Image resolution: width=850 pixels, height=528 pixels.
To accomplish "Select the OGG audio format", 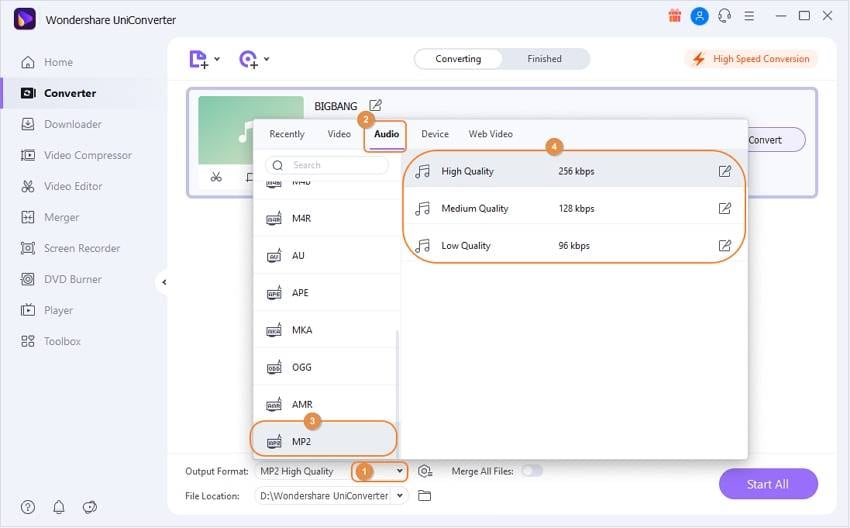I will (x=326, y=368).
